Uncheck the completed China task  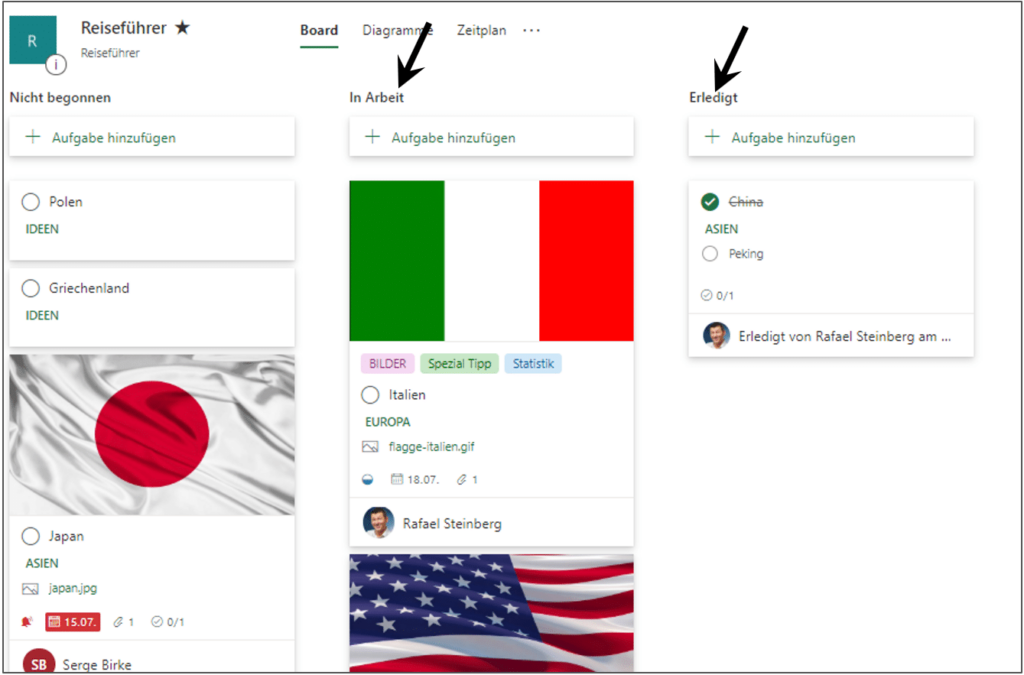(x=710, y=202)
